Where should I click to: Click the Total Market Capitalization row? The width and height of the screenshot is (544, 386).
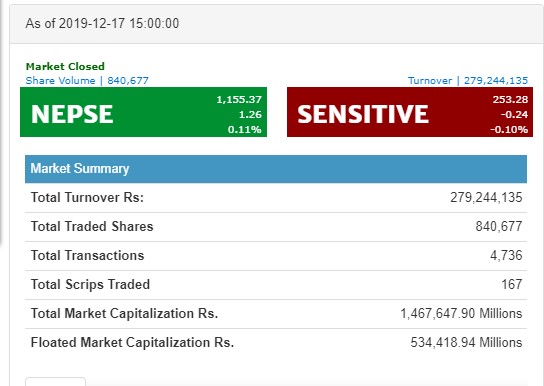tap(276, 314)
